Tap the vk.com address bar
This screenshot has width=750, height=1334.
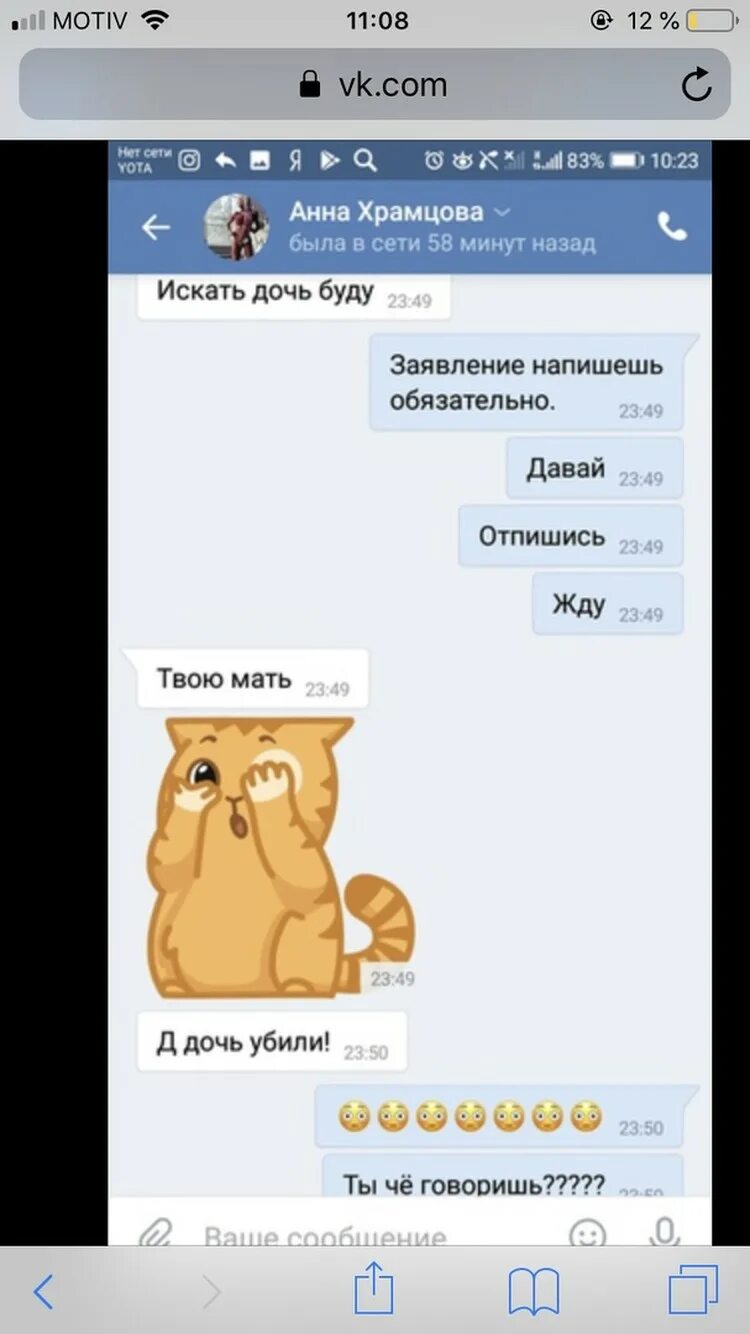[x=375, y=85]
